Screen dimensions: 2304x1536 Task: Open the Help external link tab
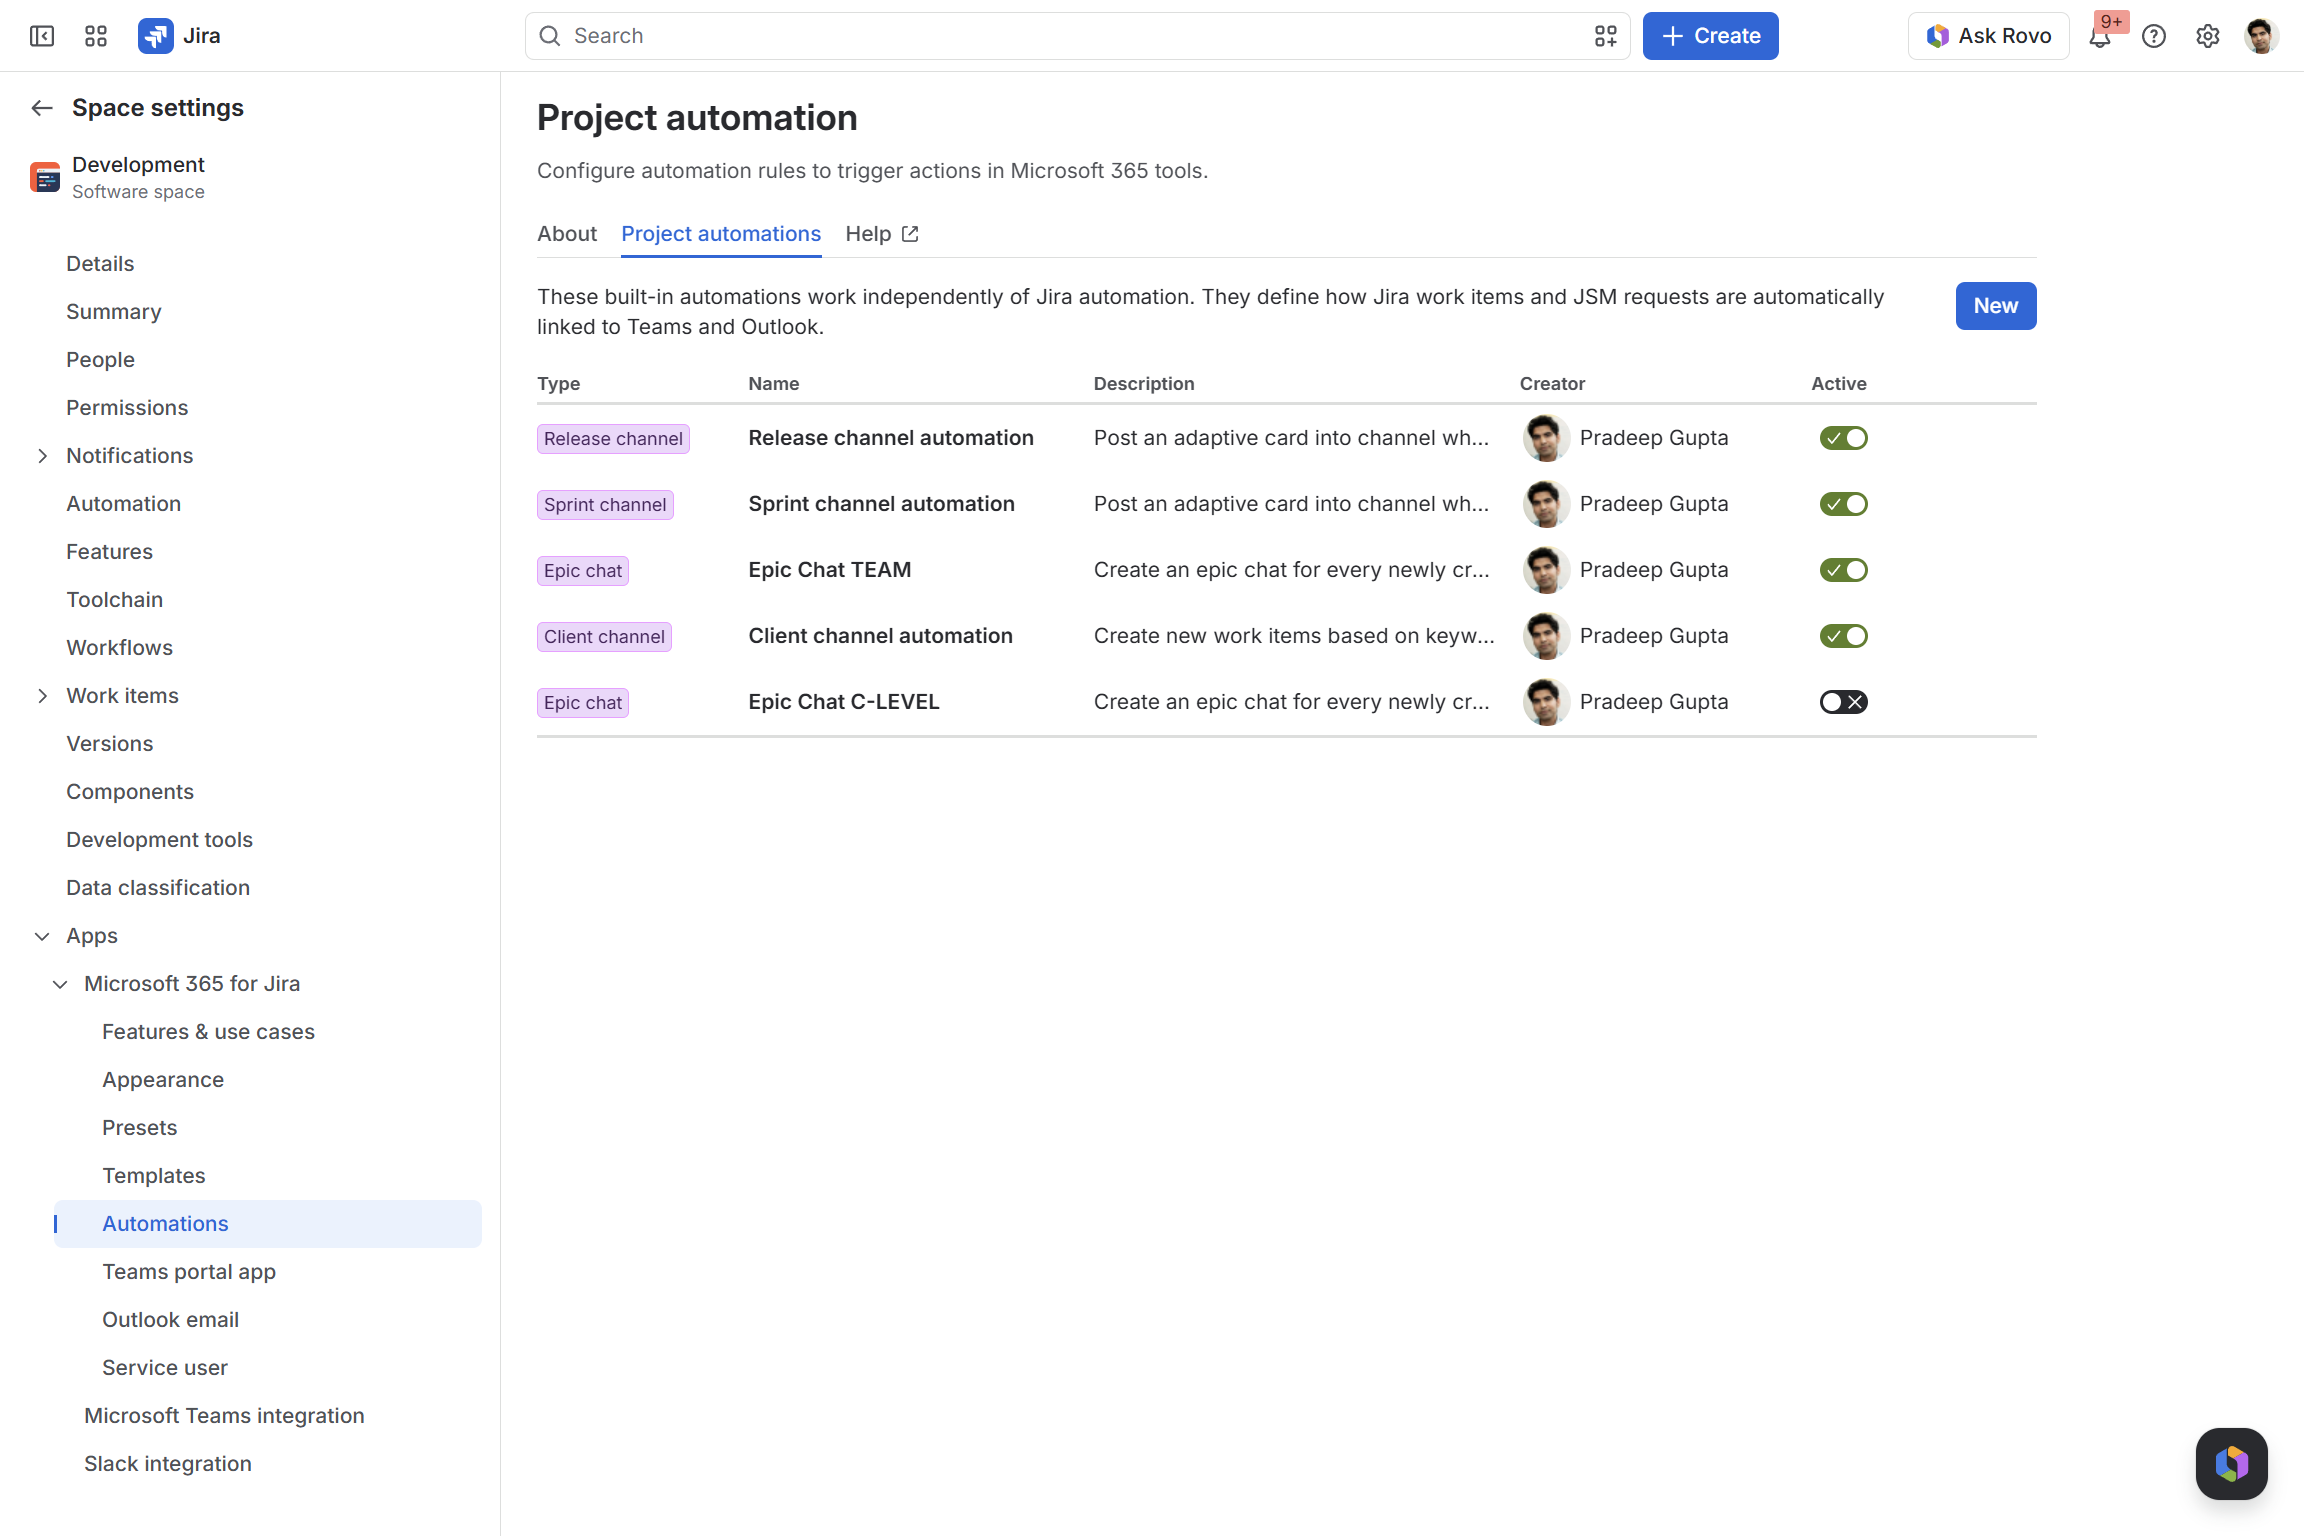point(882,234)
